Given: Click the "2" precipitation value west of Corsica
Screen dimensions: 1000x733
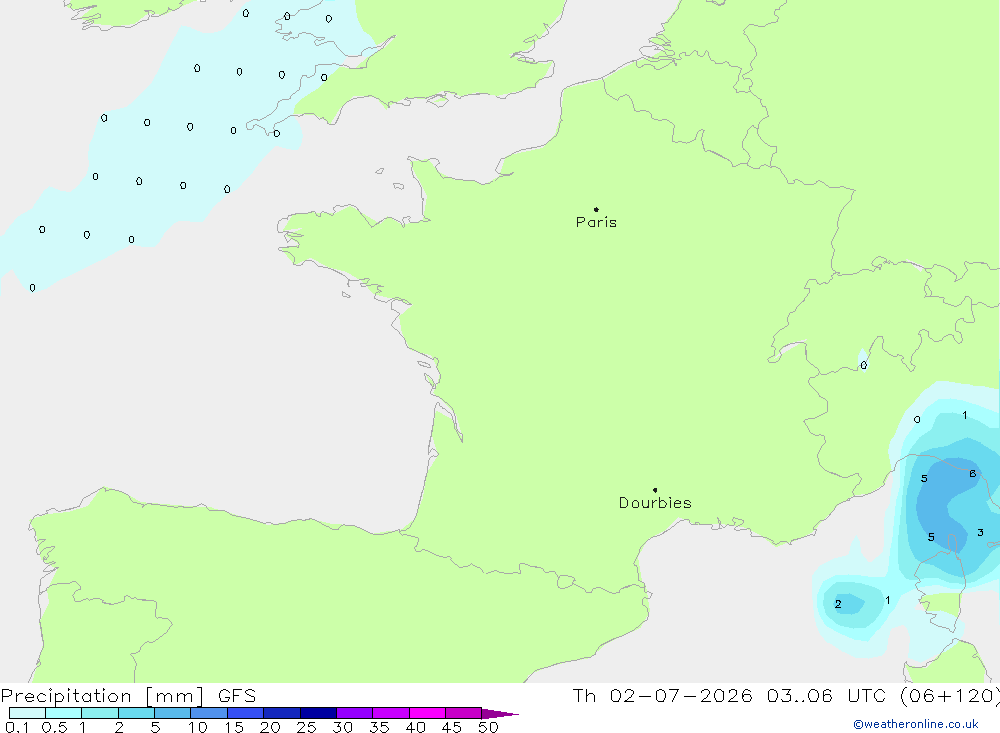Looking at the screenshot, I should (x=838, y=604).
